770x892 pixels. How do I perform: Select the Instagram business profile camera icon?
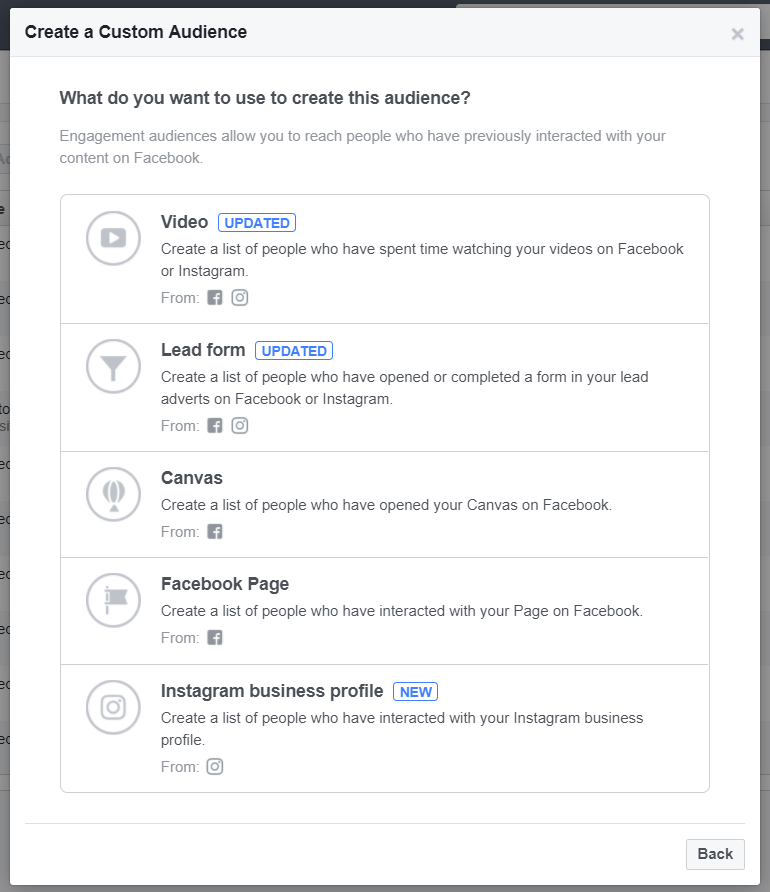(x=113, y=707)
